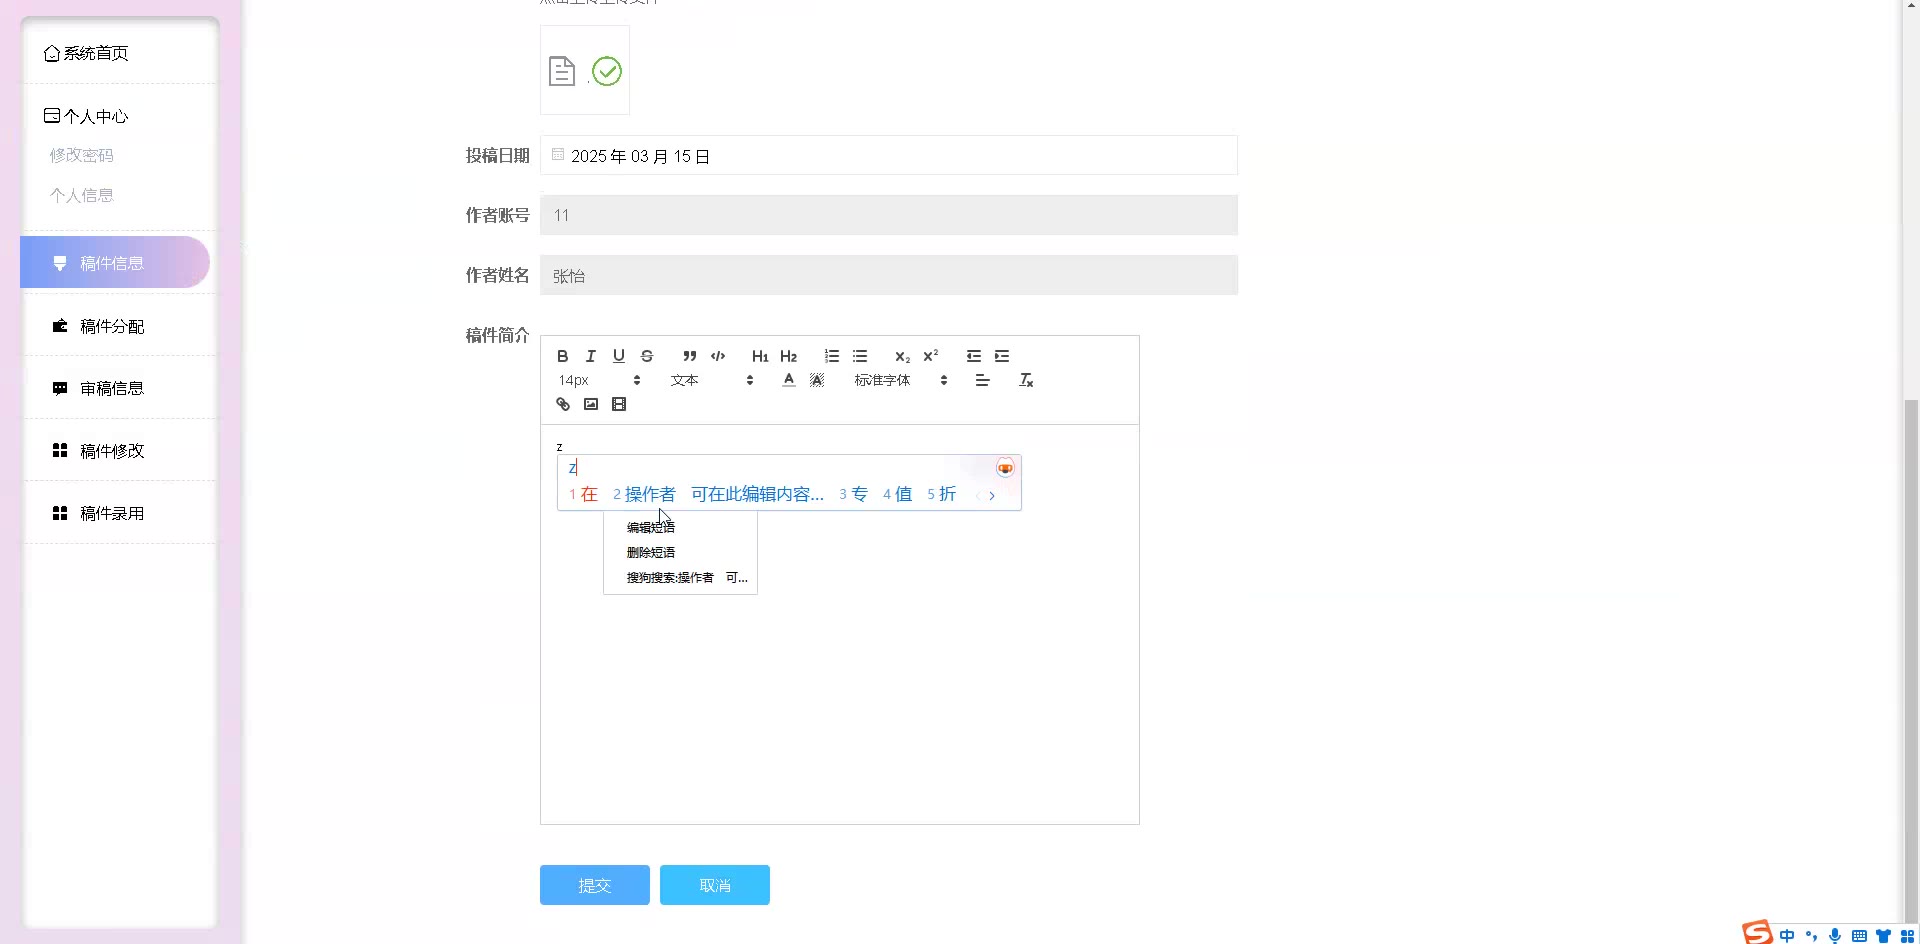Select candidate 3 专
The image size is (1920, 944).
pos(853,494)
